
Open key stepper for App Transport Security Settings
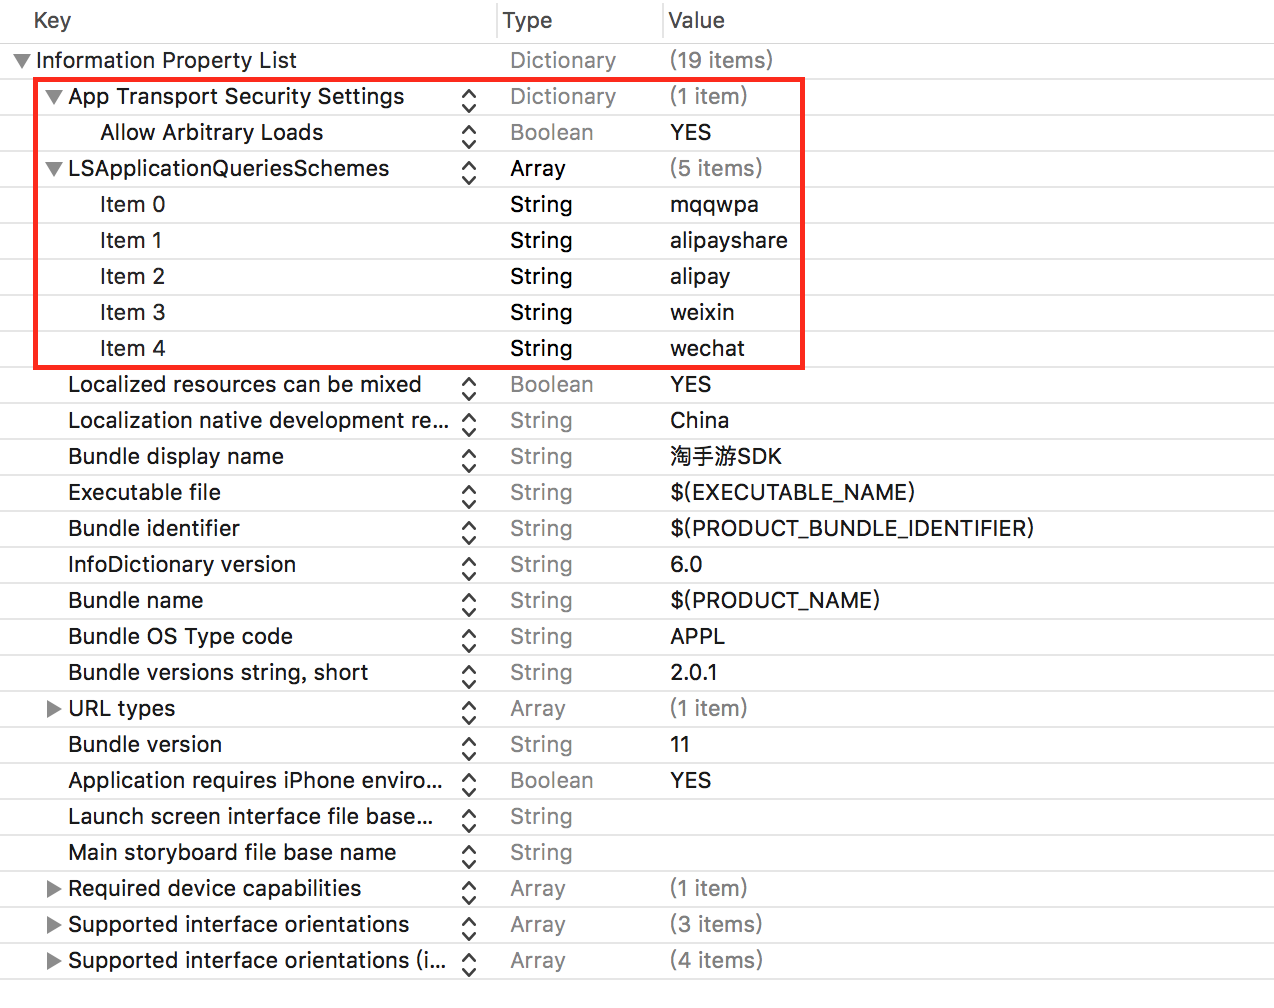click(469, 99)
